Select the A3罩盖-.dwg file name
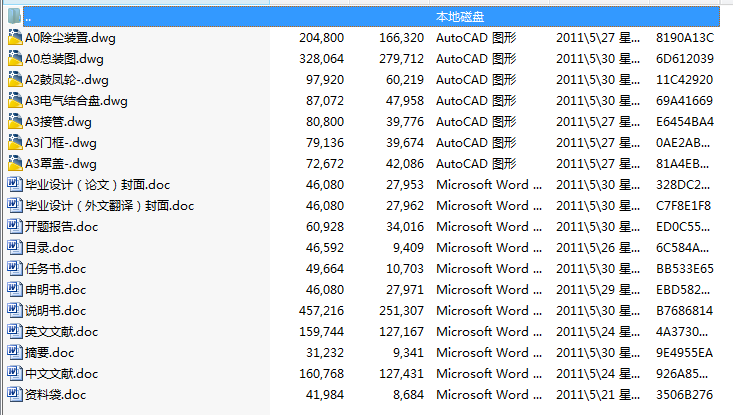The width and height of the screenshot is (733, 415). coord(61,164)
